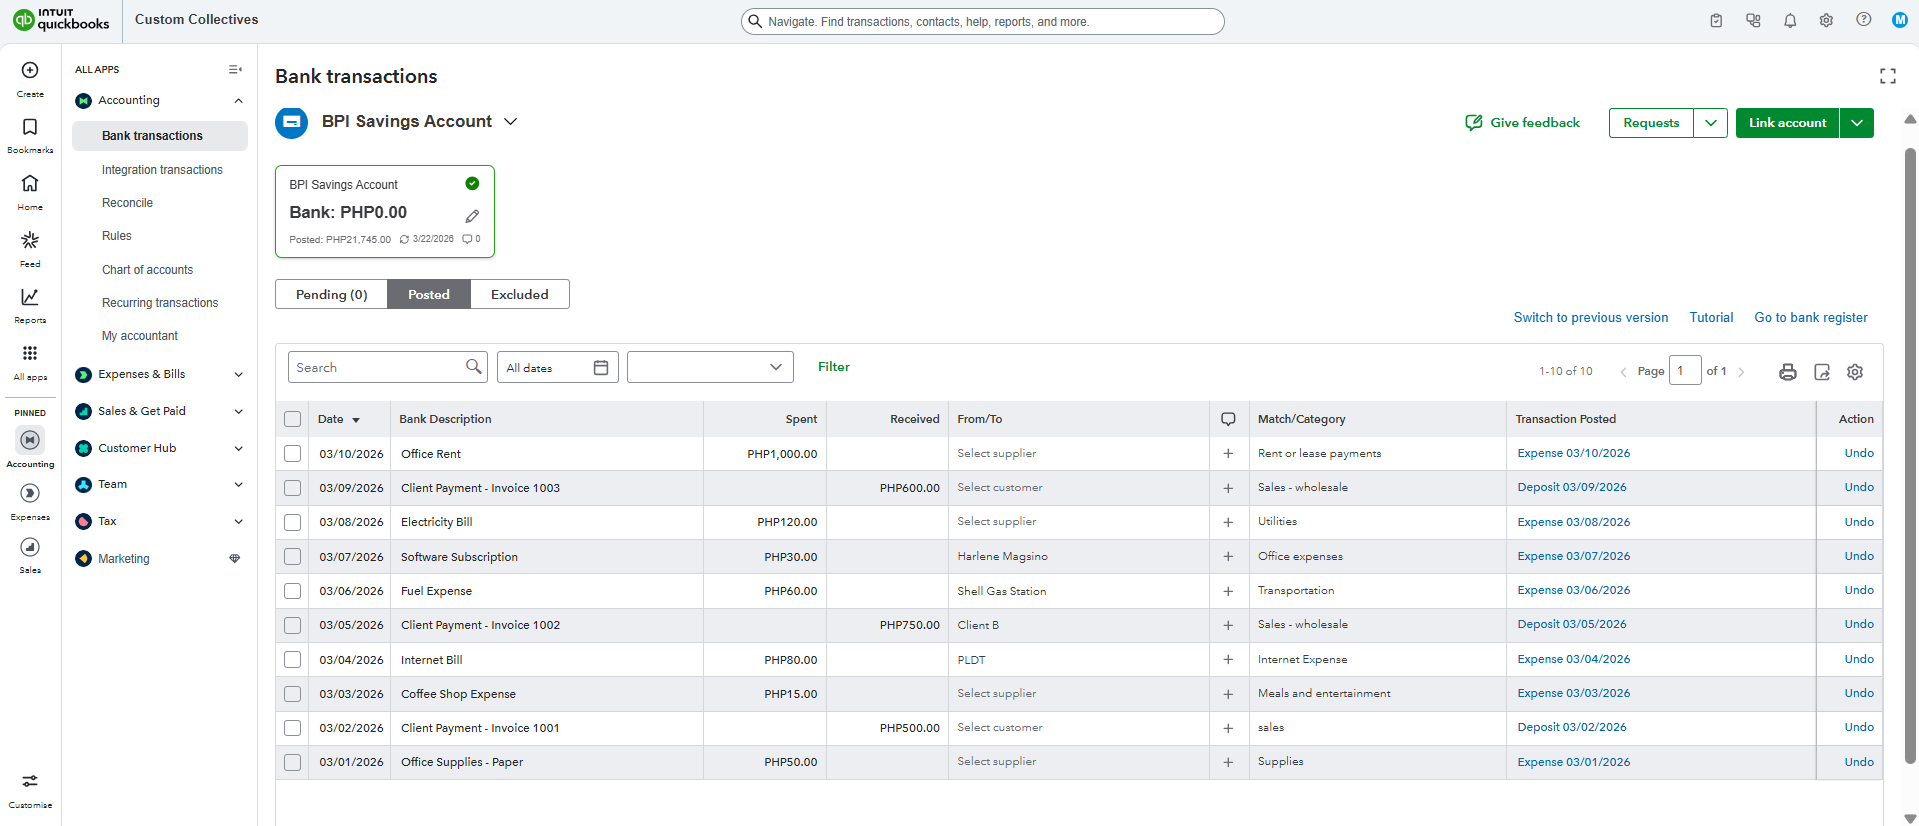1919x826 pixels.
Task: Tick the Invoice 1002 payment checkbox
Action: point(292,625)
